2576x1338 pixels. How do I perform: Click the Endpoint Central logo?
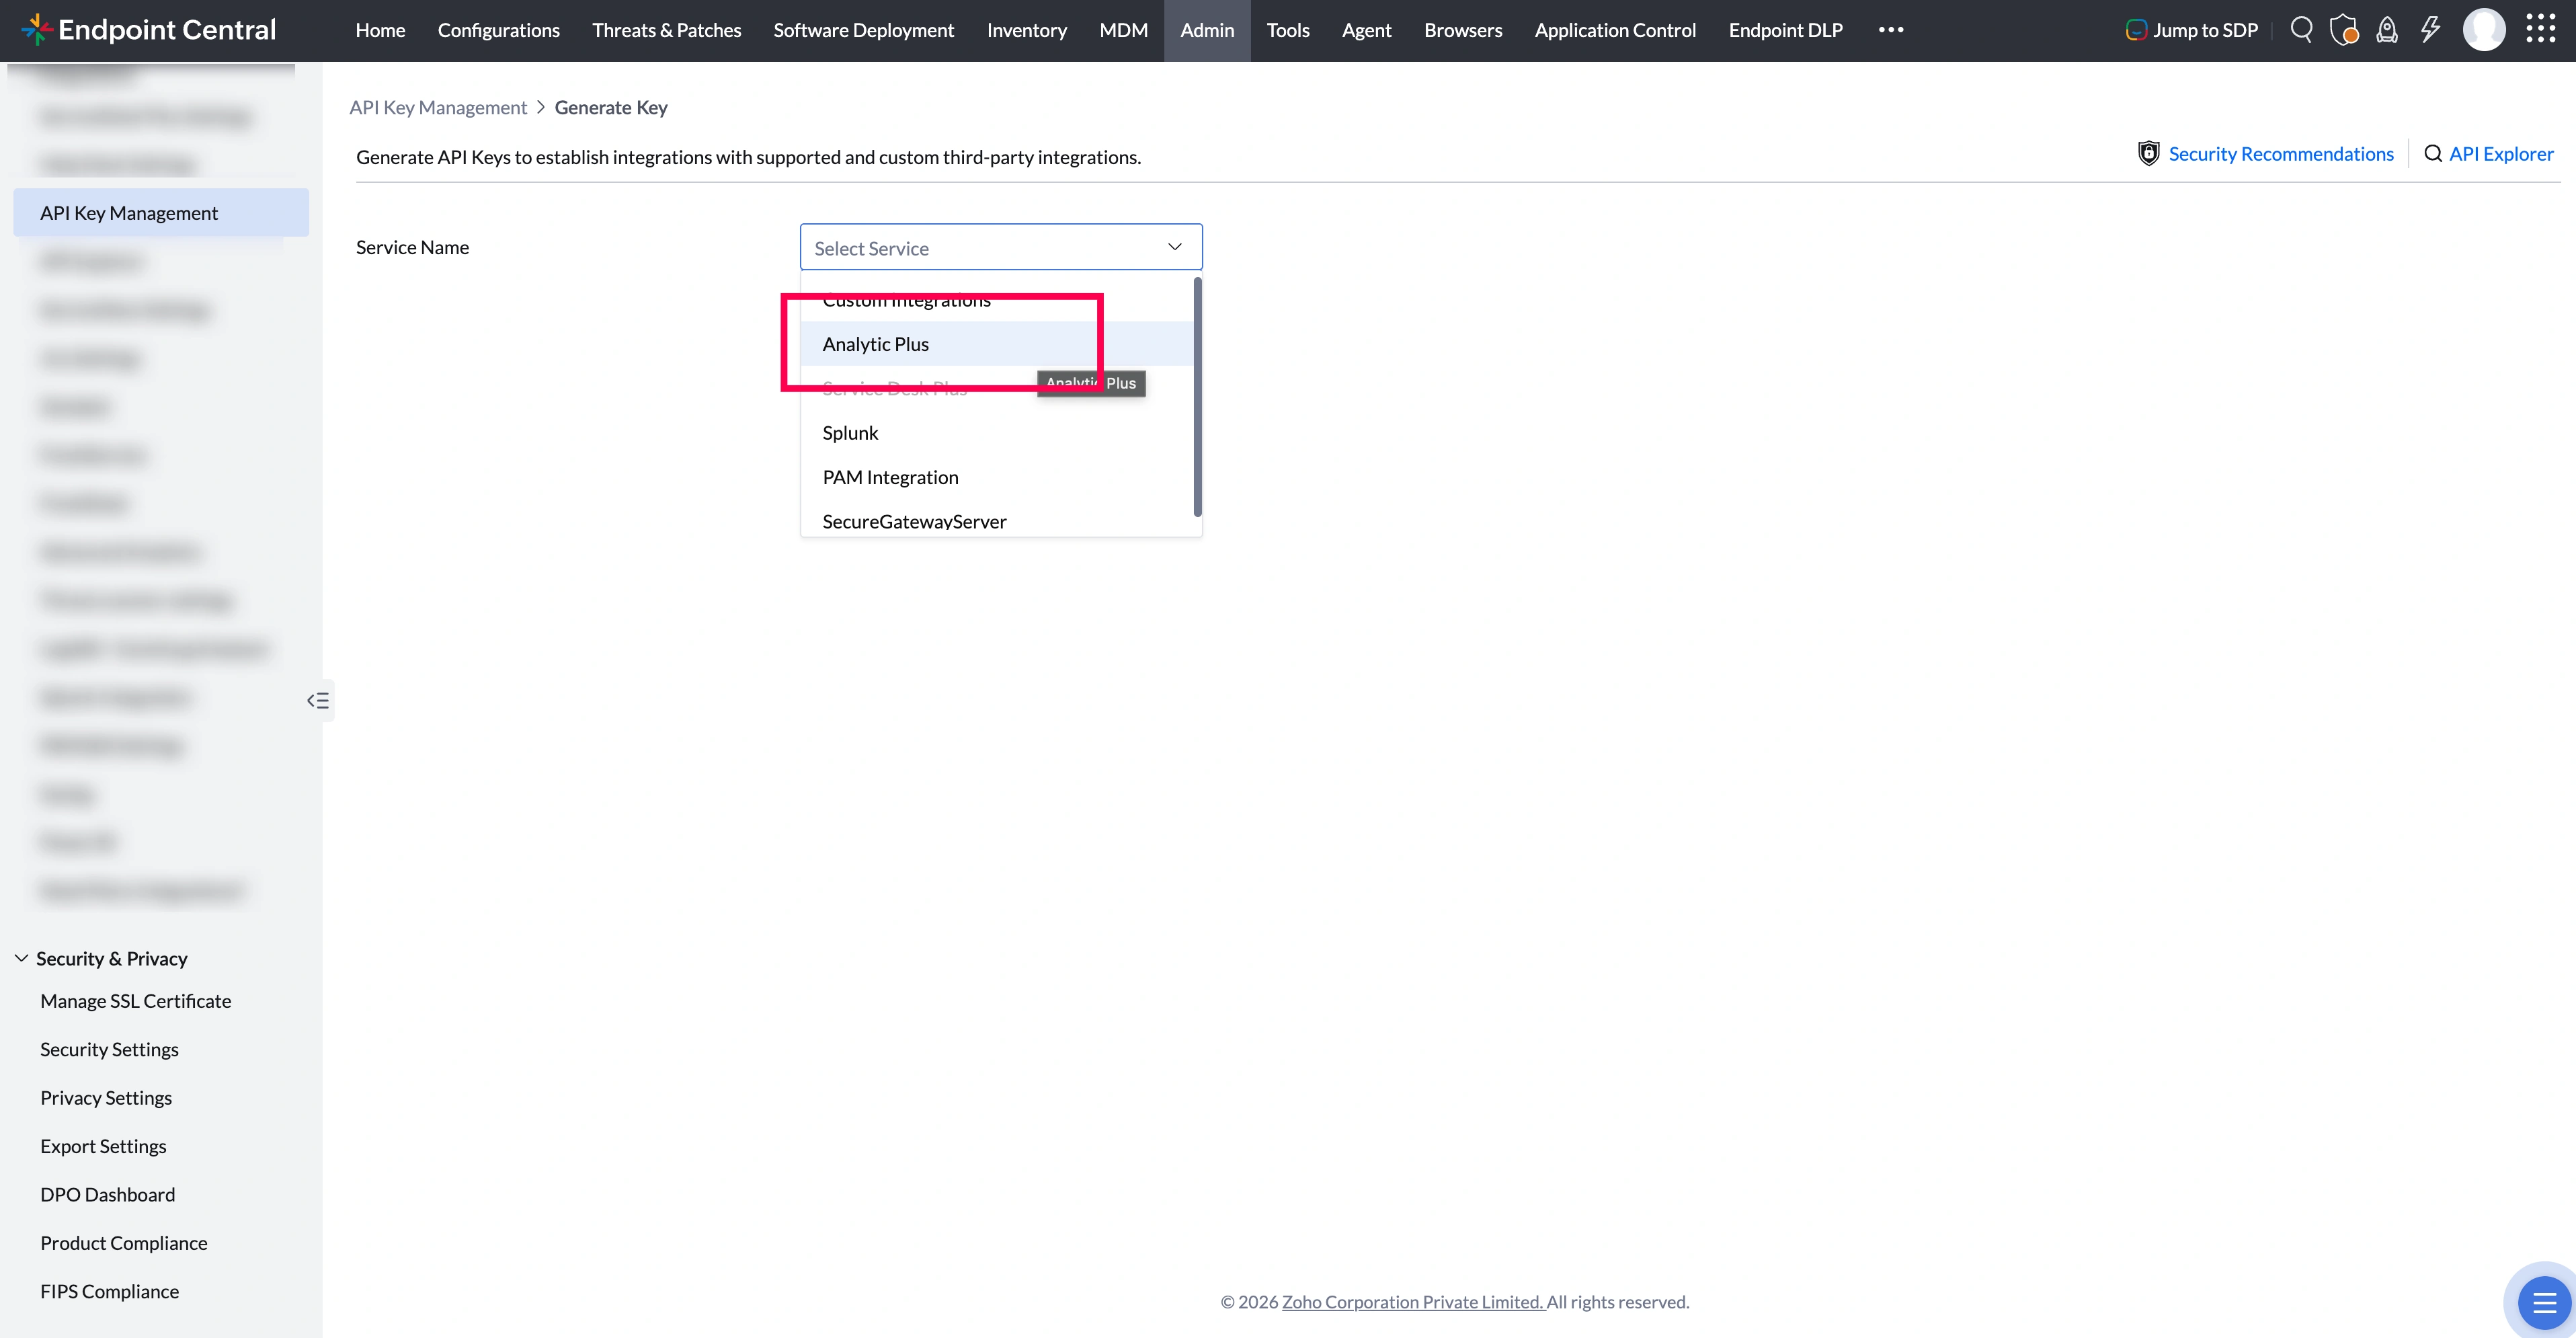pos(148,30)
